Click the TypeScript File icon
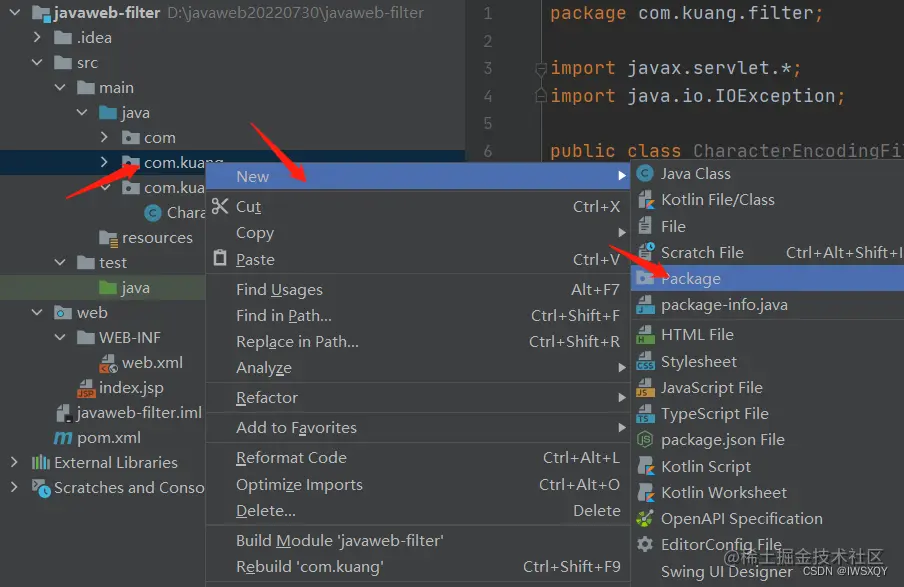The image size is (904, 587). 645,413
